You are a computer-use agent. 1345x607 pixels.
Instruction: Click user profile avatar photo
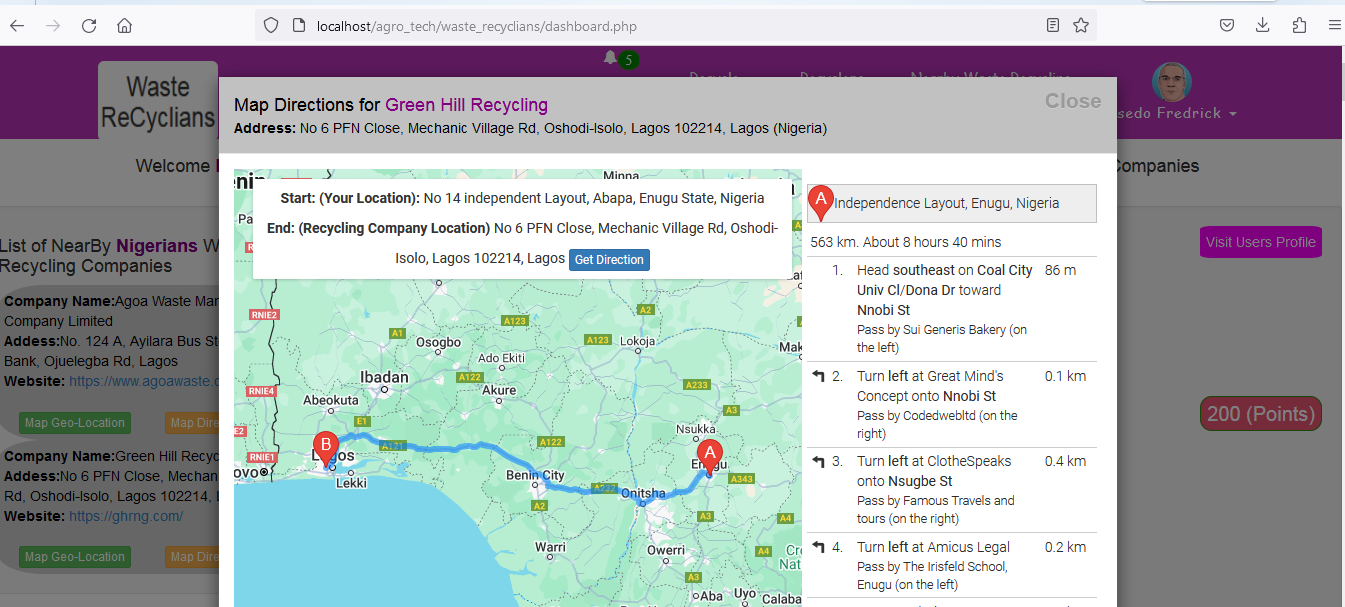click(1172, 82)
